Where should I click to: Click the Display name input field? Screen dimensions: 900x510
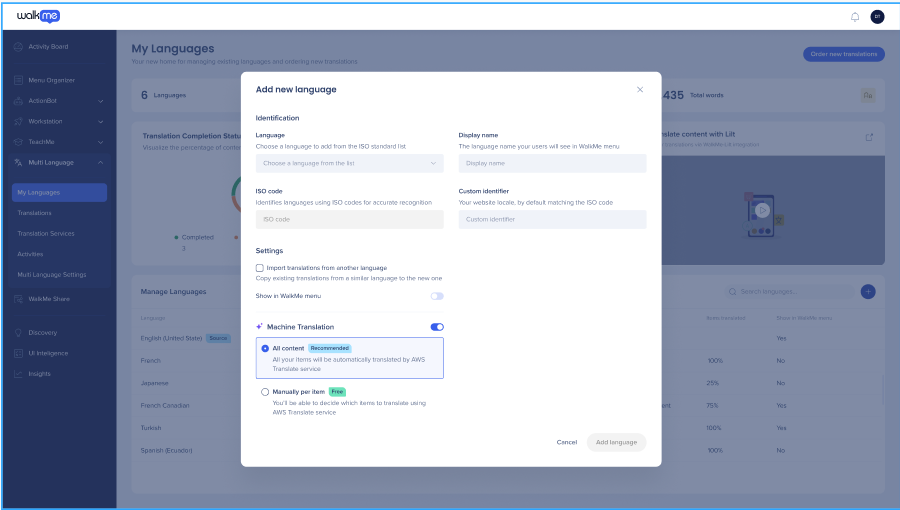pos(552,162)
